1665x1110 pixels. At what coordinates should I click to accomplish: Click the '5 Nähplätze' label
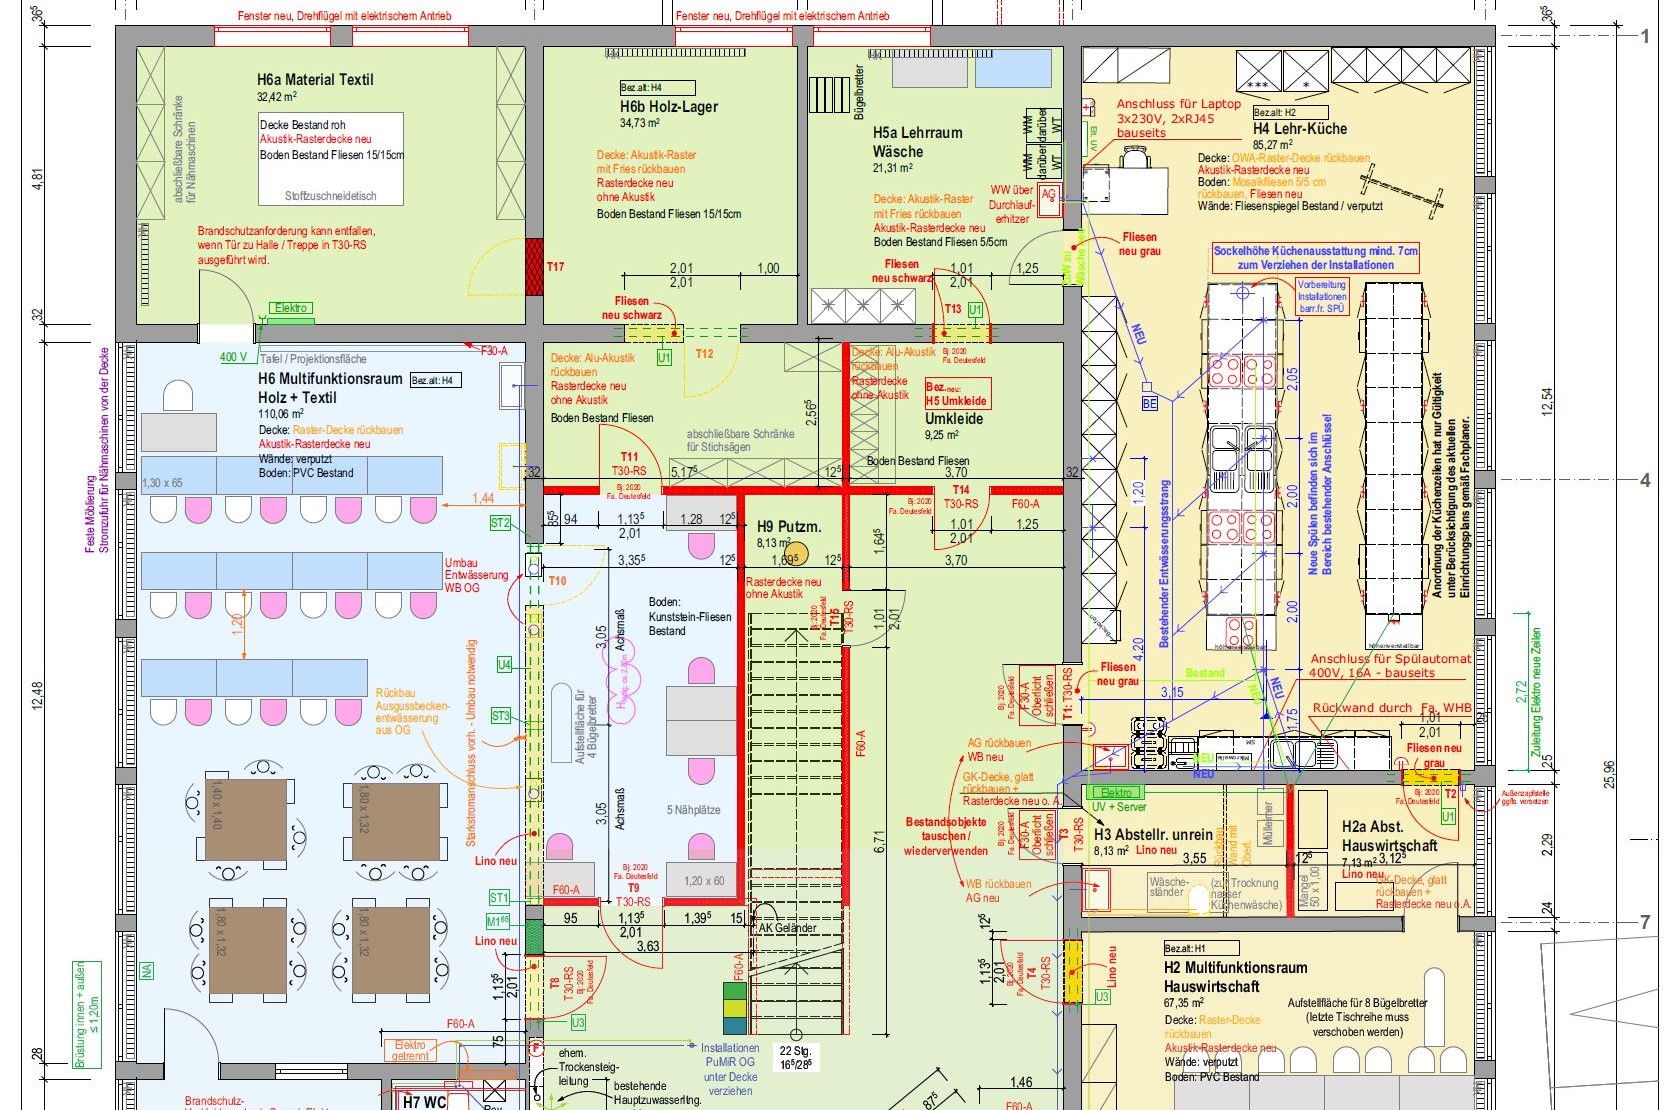point(694,810)
